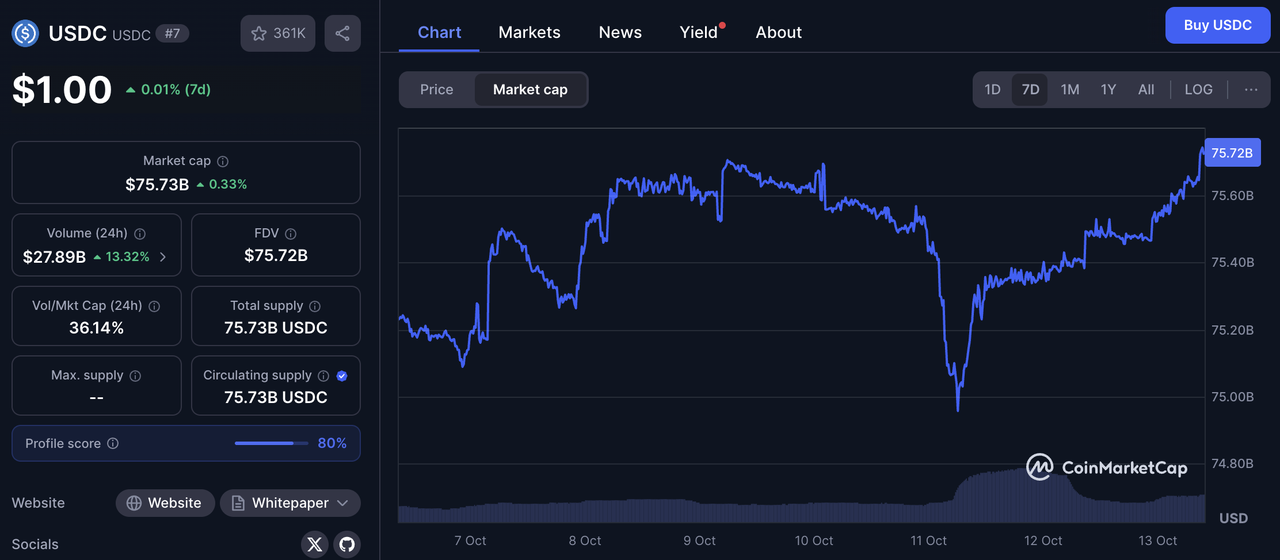
Task: Click the Buy USDC button
Action: (1217, 25)
